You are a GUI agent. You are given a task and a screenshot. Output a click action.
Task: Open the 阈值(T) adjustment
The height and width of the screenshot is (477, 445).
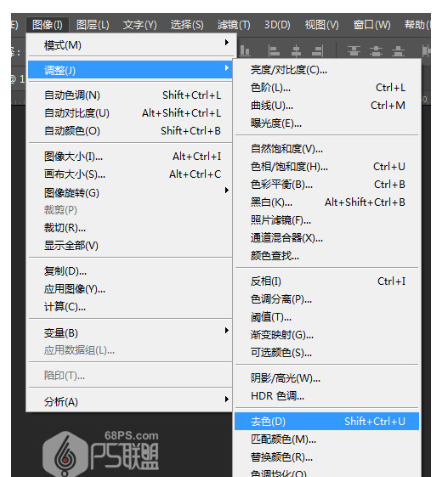327,317
